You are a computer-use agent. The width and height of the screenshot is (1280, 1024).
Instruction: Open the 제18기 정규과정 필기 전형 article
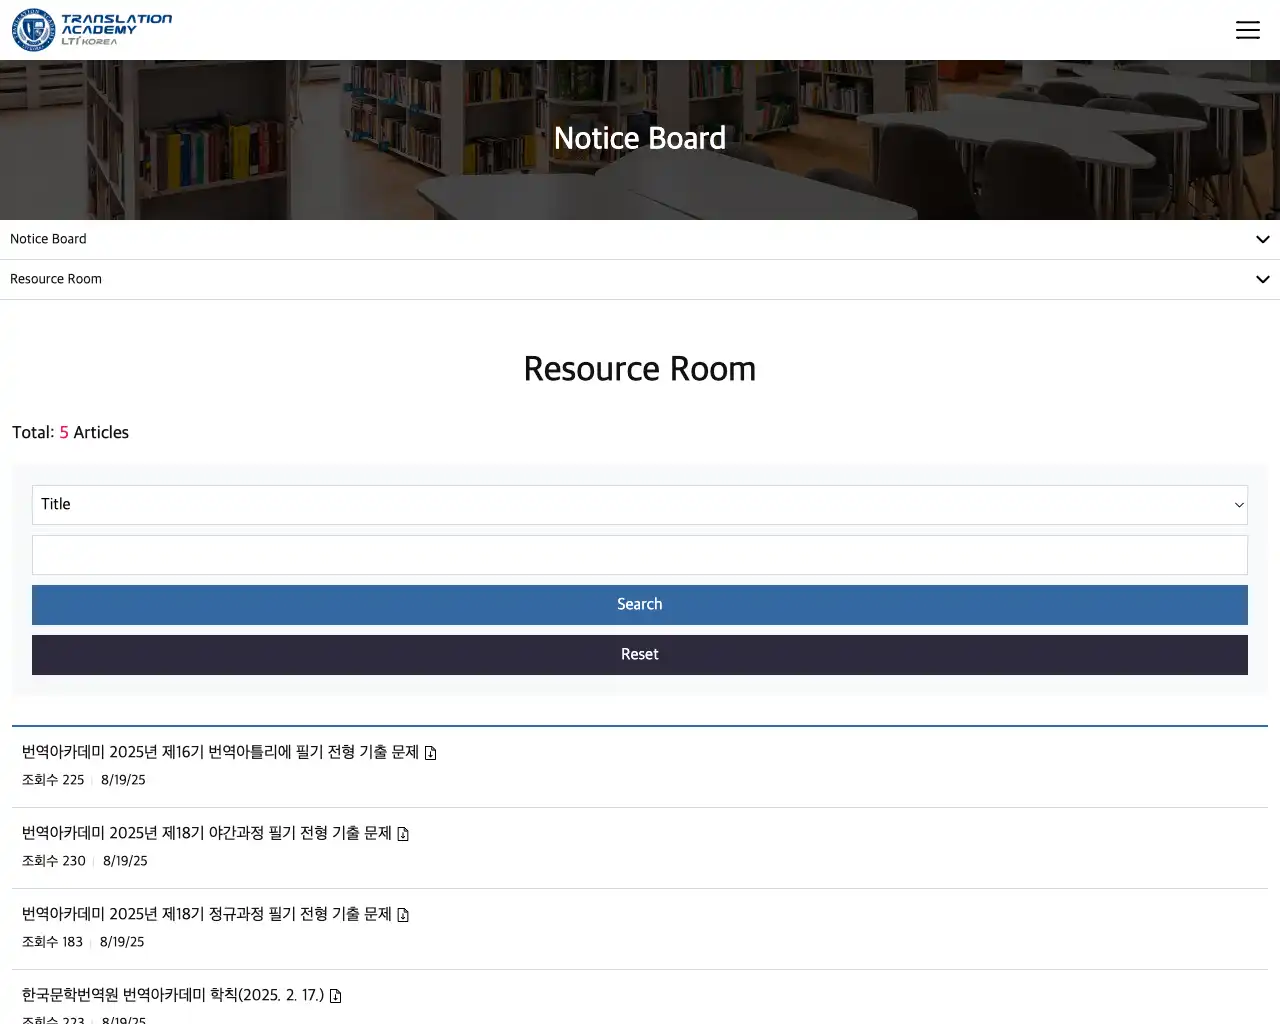(x=206, y=914)
